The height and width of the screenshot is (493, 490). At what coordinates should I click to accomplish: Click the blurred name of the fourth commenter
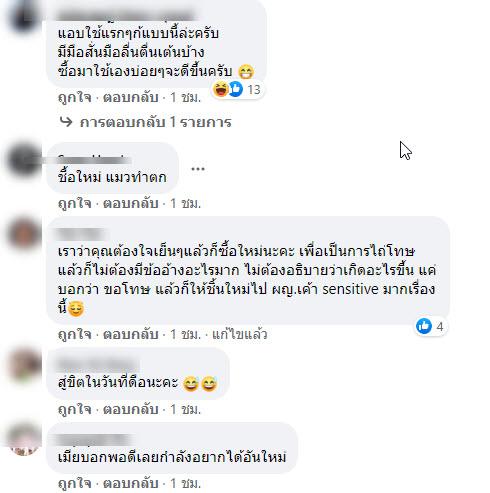(x=99, y=365)
